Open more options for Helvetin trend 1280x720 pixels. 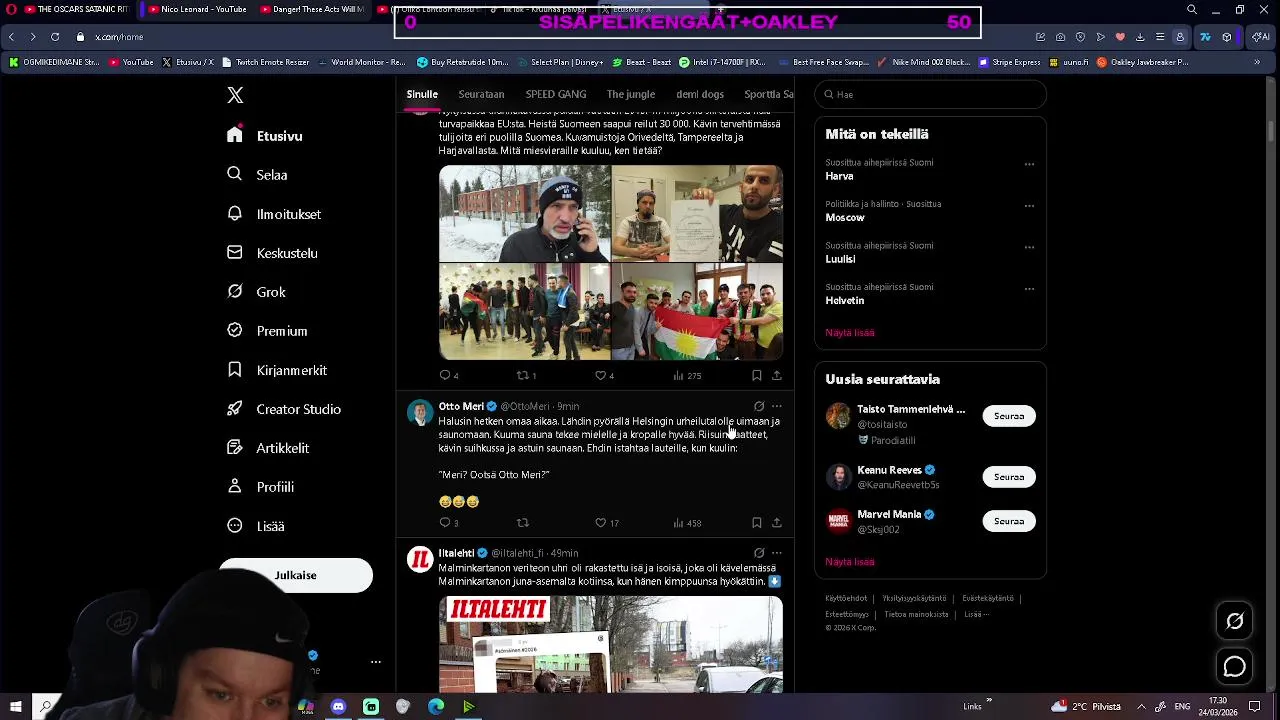(x=1029, y=289)
